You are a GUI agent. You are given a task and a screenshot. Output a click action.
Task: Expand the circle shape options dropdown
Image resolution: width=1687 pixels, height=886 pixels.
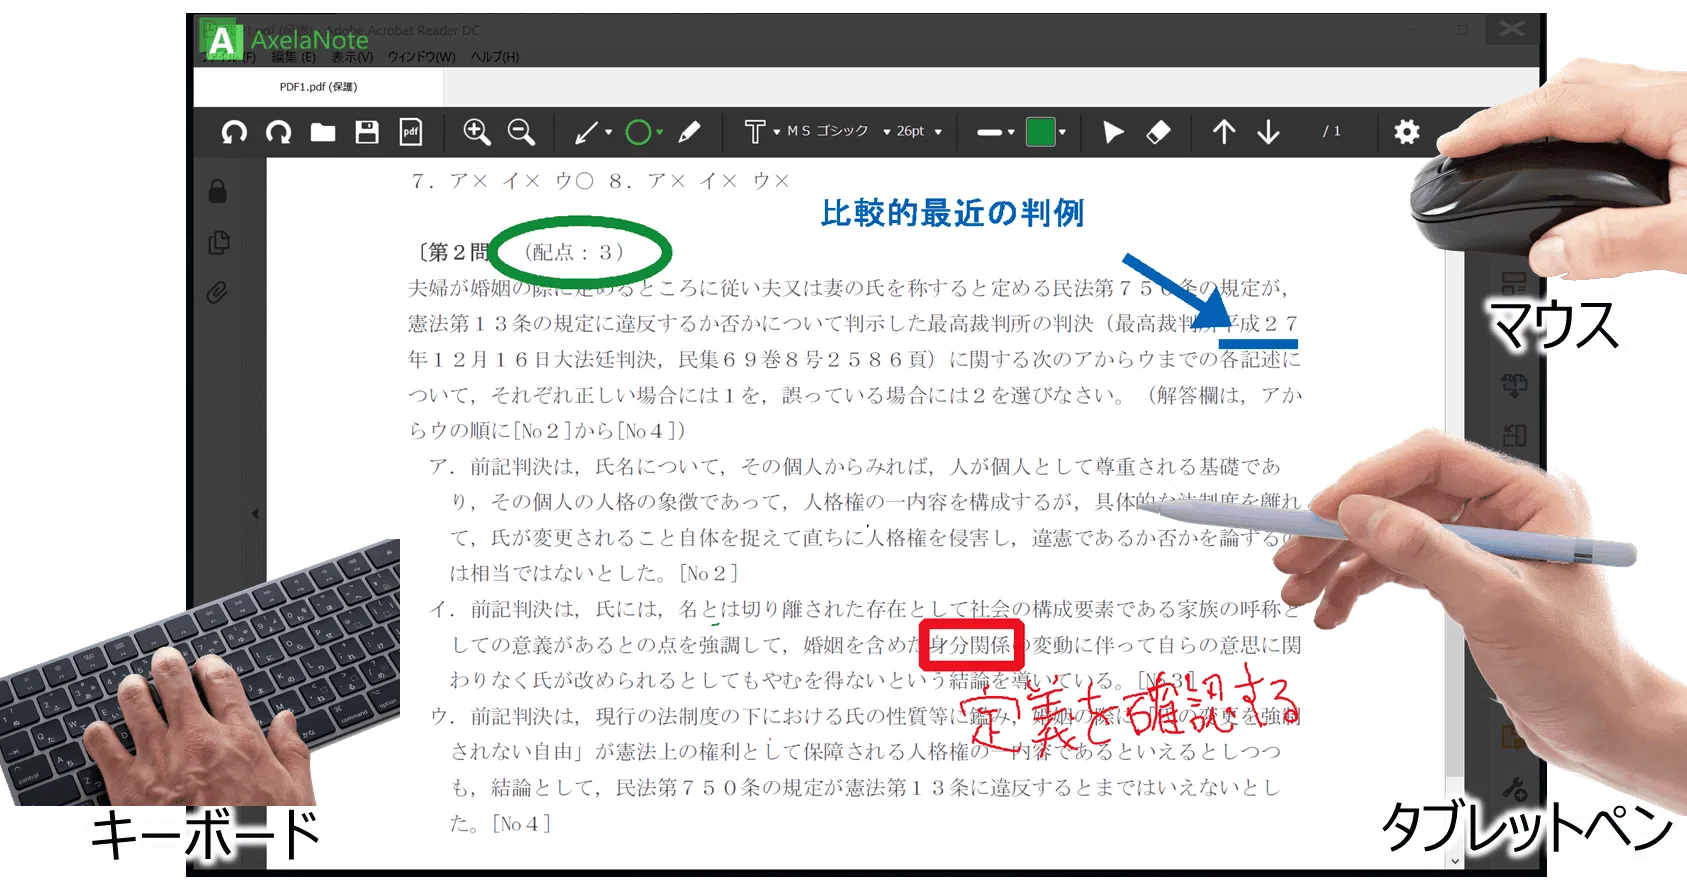pyautogui.click(x=660, y=132)
